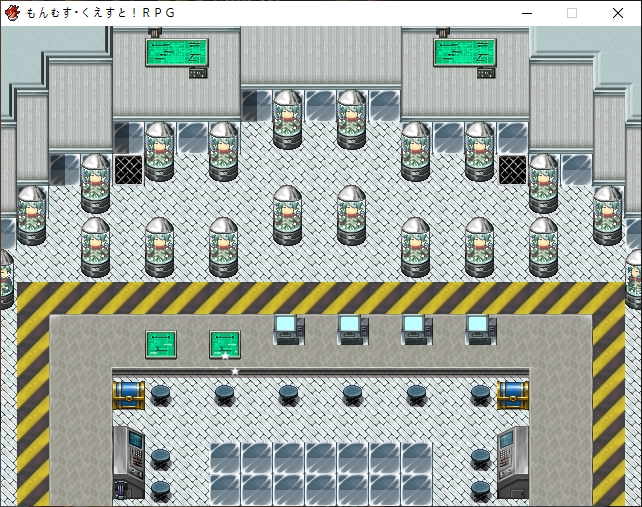Click the green counter panel with sparkling star

[225, 345]
